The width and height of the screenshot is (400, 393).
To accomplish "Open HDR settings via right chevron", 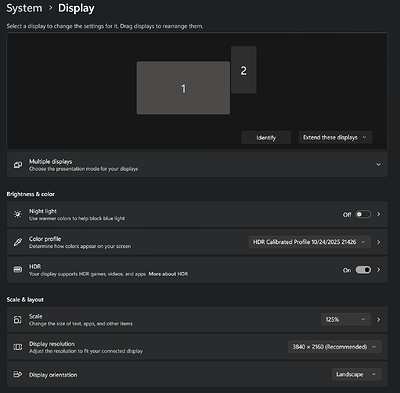I will (379, 270).
